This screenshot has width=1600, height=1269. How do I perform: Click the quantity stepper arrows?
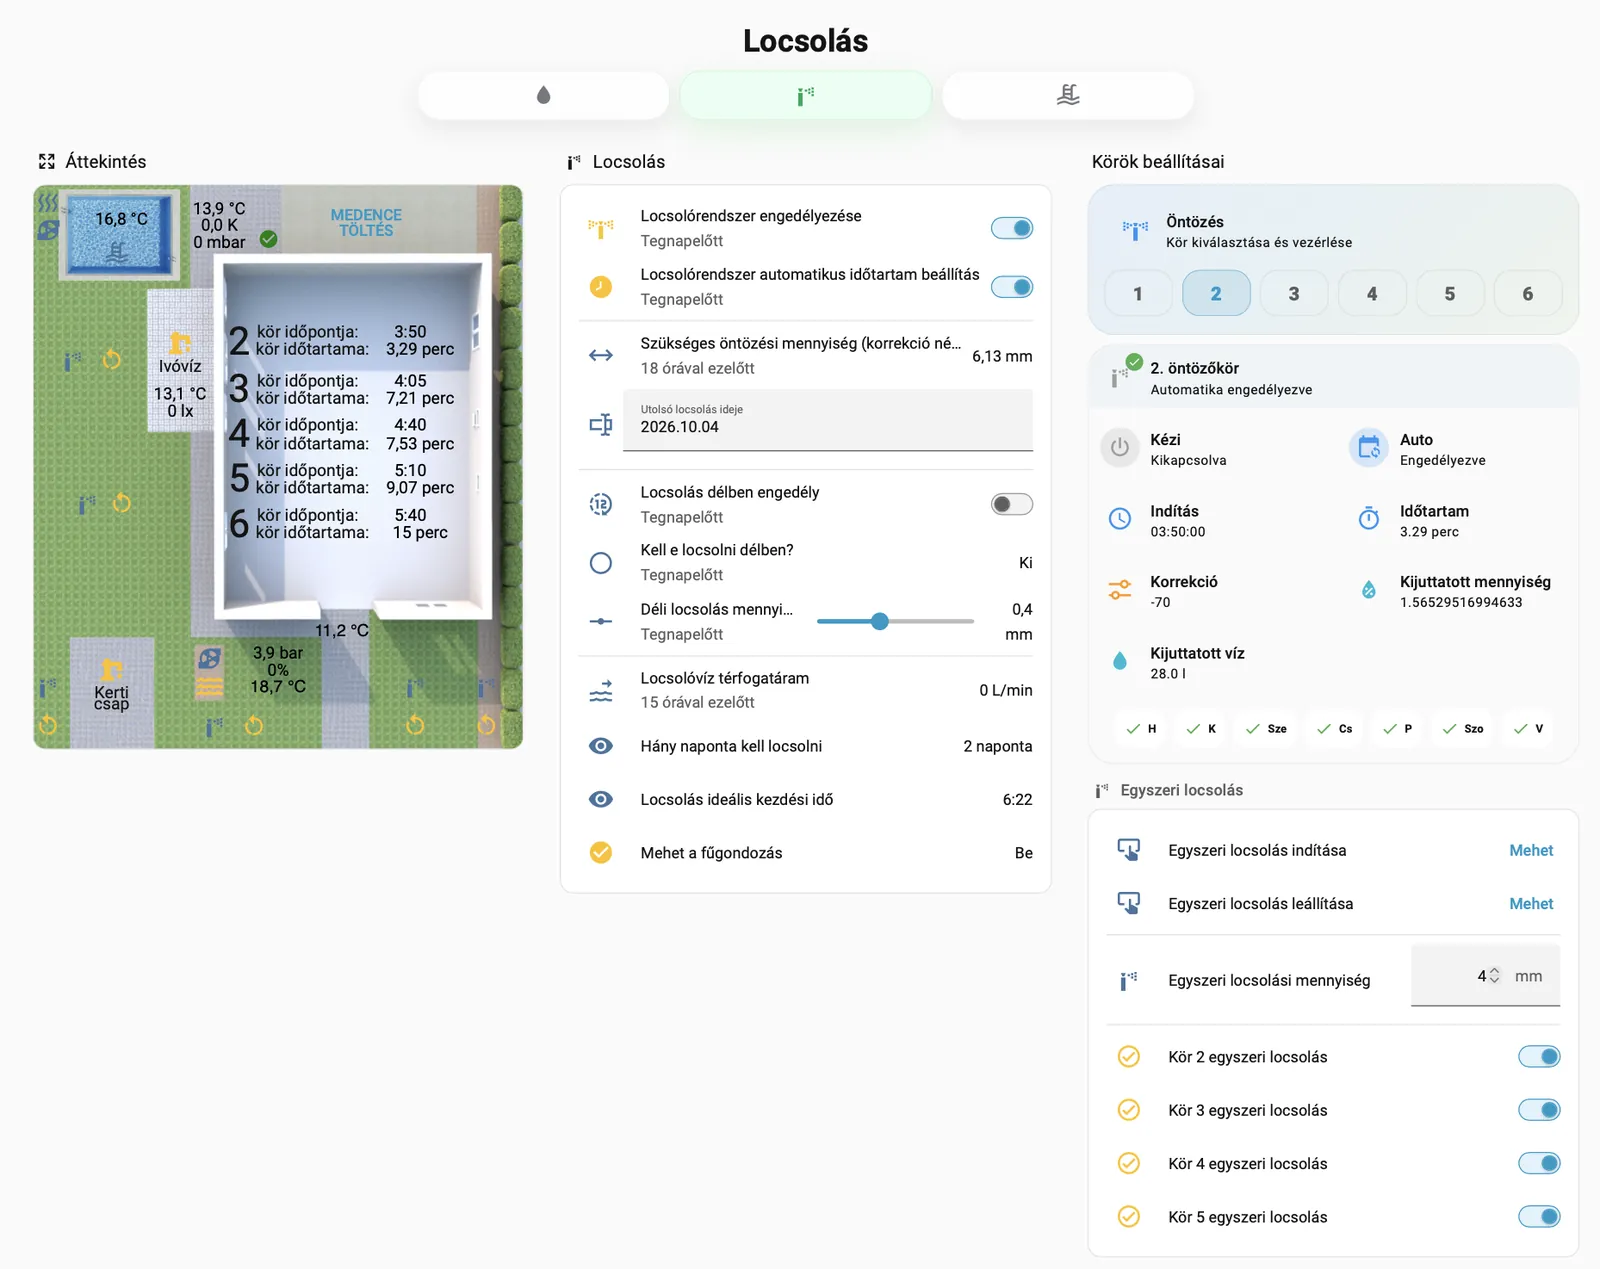coord(1495,976)
